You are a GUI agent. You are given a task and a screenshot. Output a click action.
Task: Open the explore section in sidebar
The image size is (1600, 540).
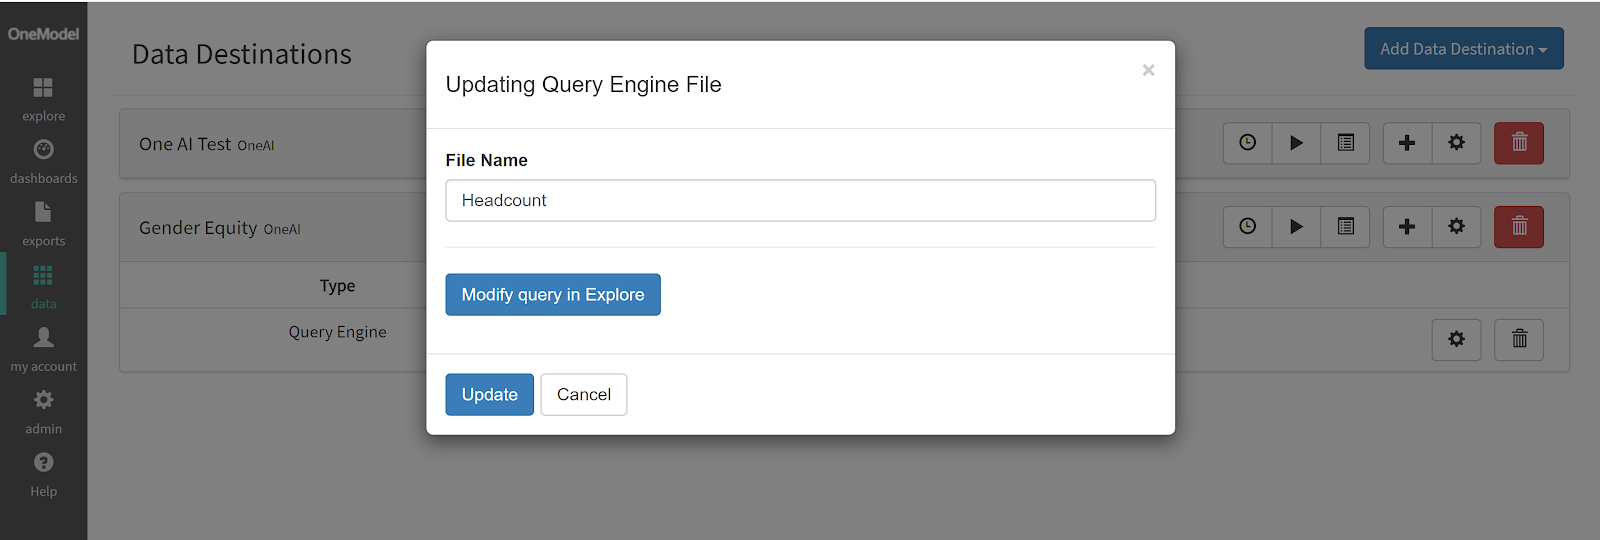[x=43, y=99]
